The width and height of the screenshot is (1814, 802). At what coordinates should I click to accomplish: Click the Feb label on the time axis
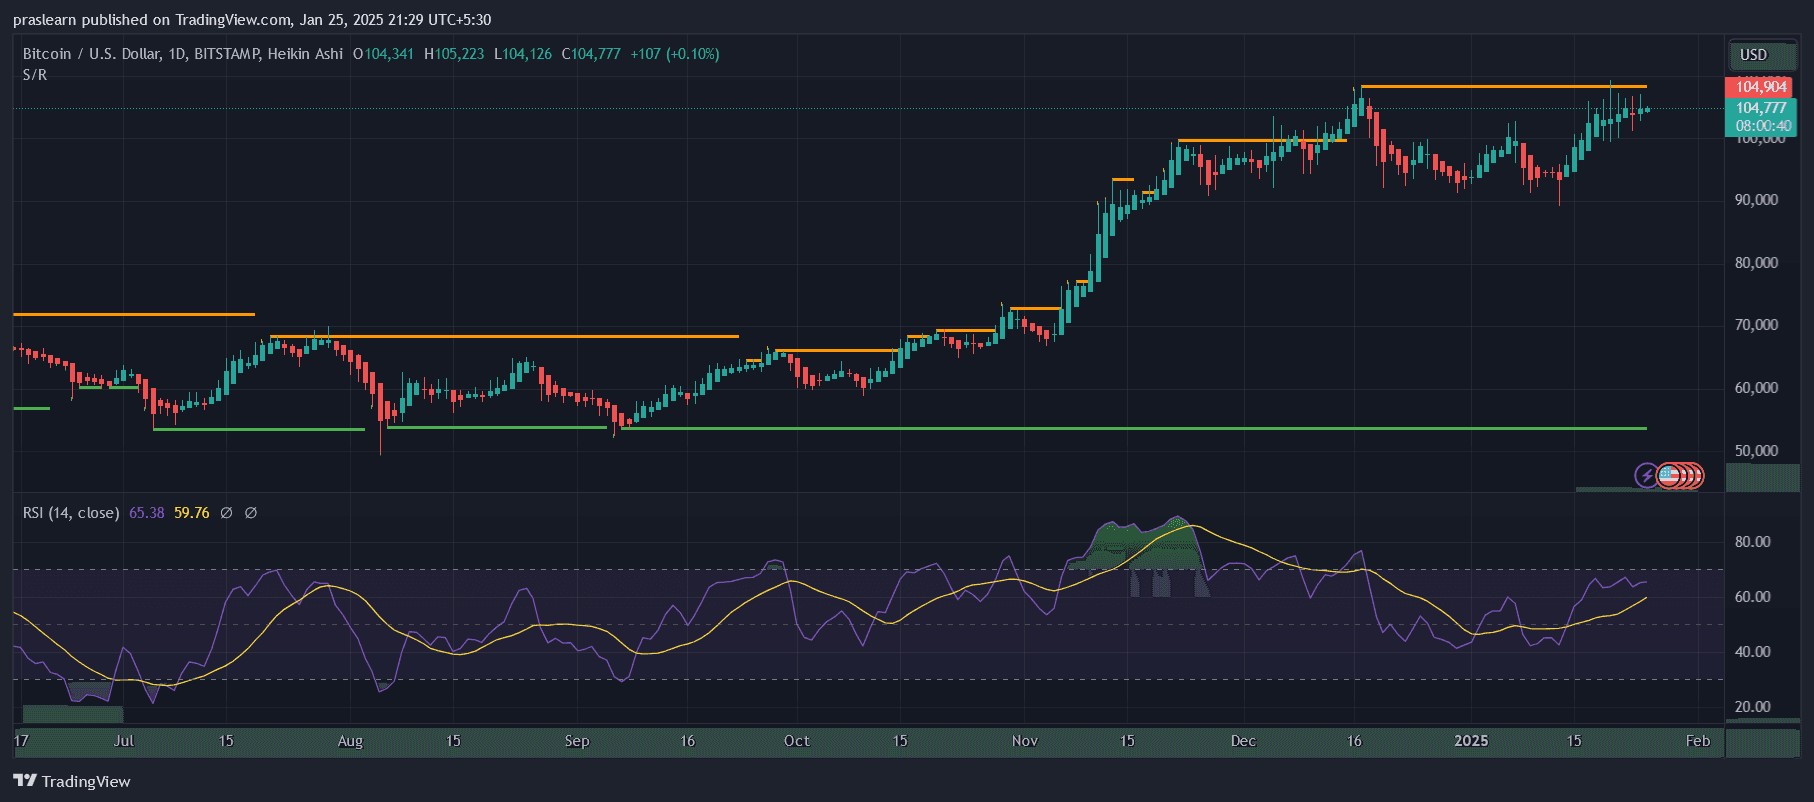[1697, 741]
